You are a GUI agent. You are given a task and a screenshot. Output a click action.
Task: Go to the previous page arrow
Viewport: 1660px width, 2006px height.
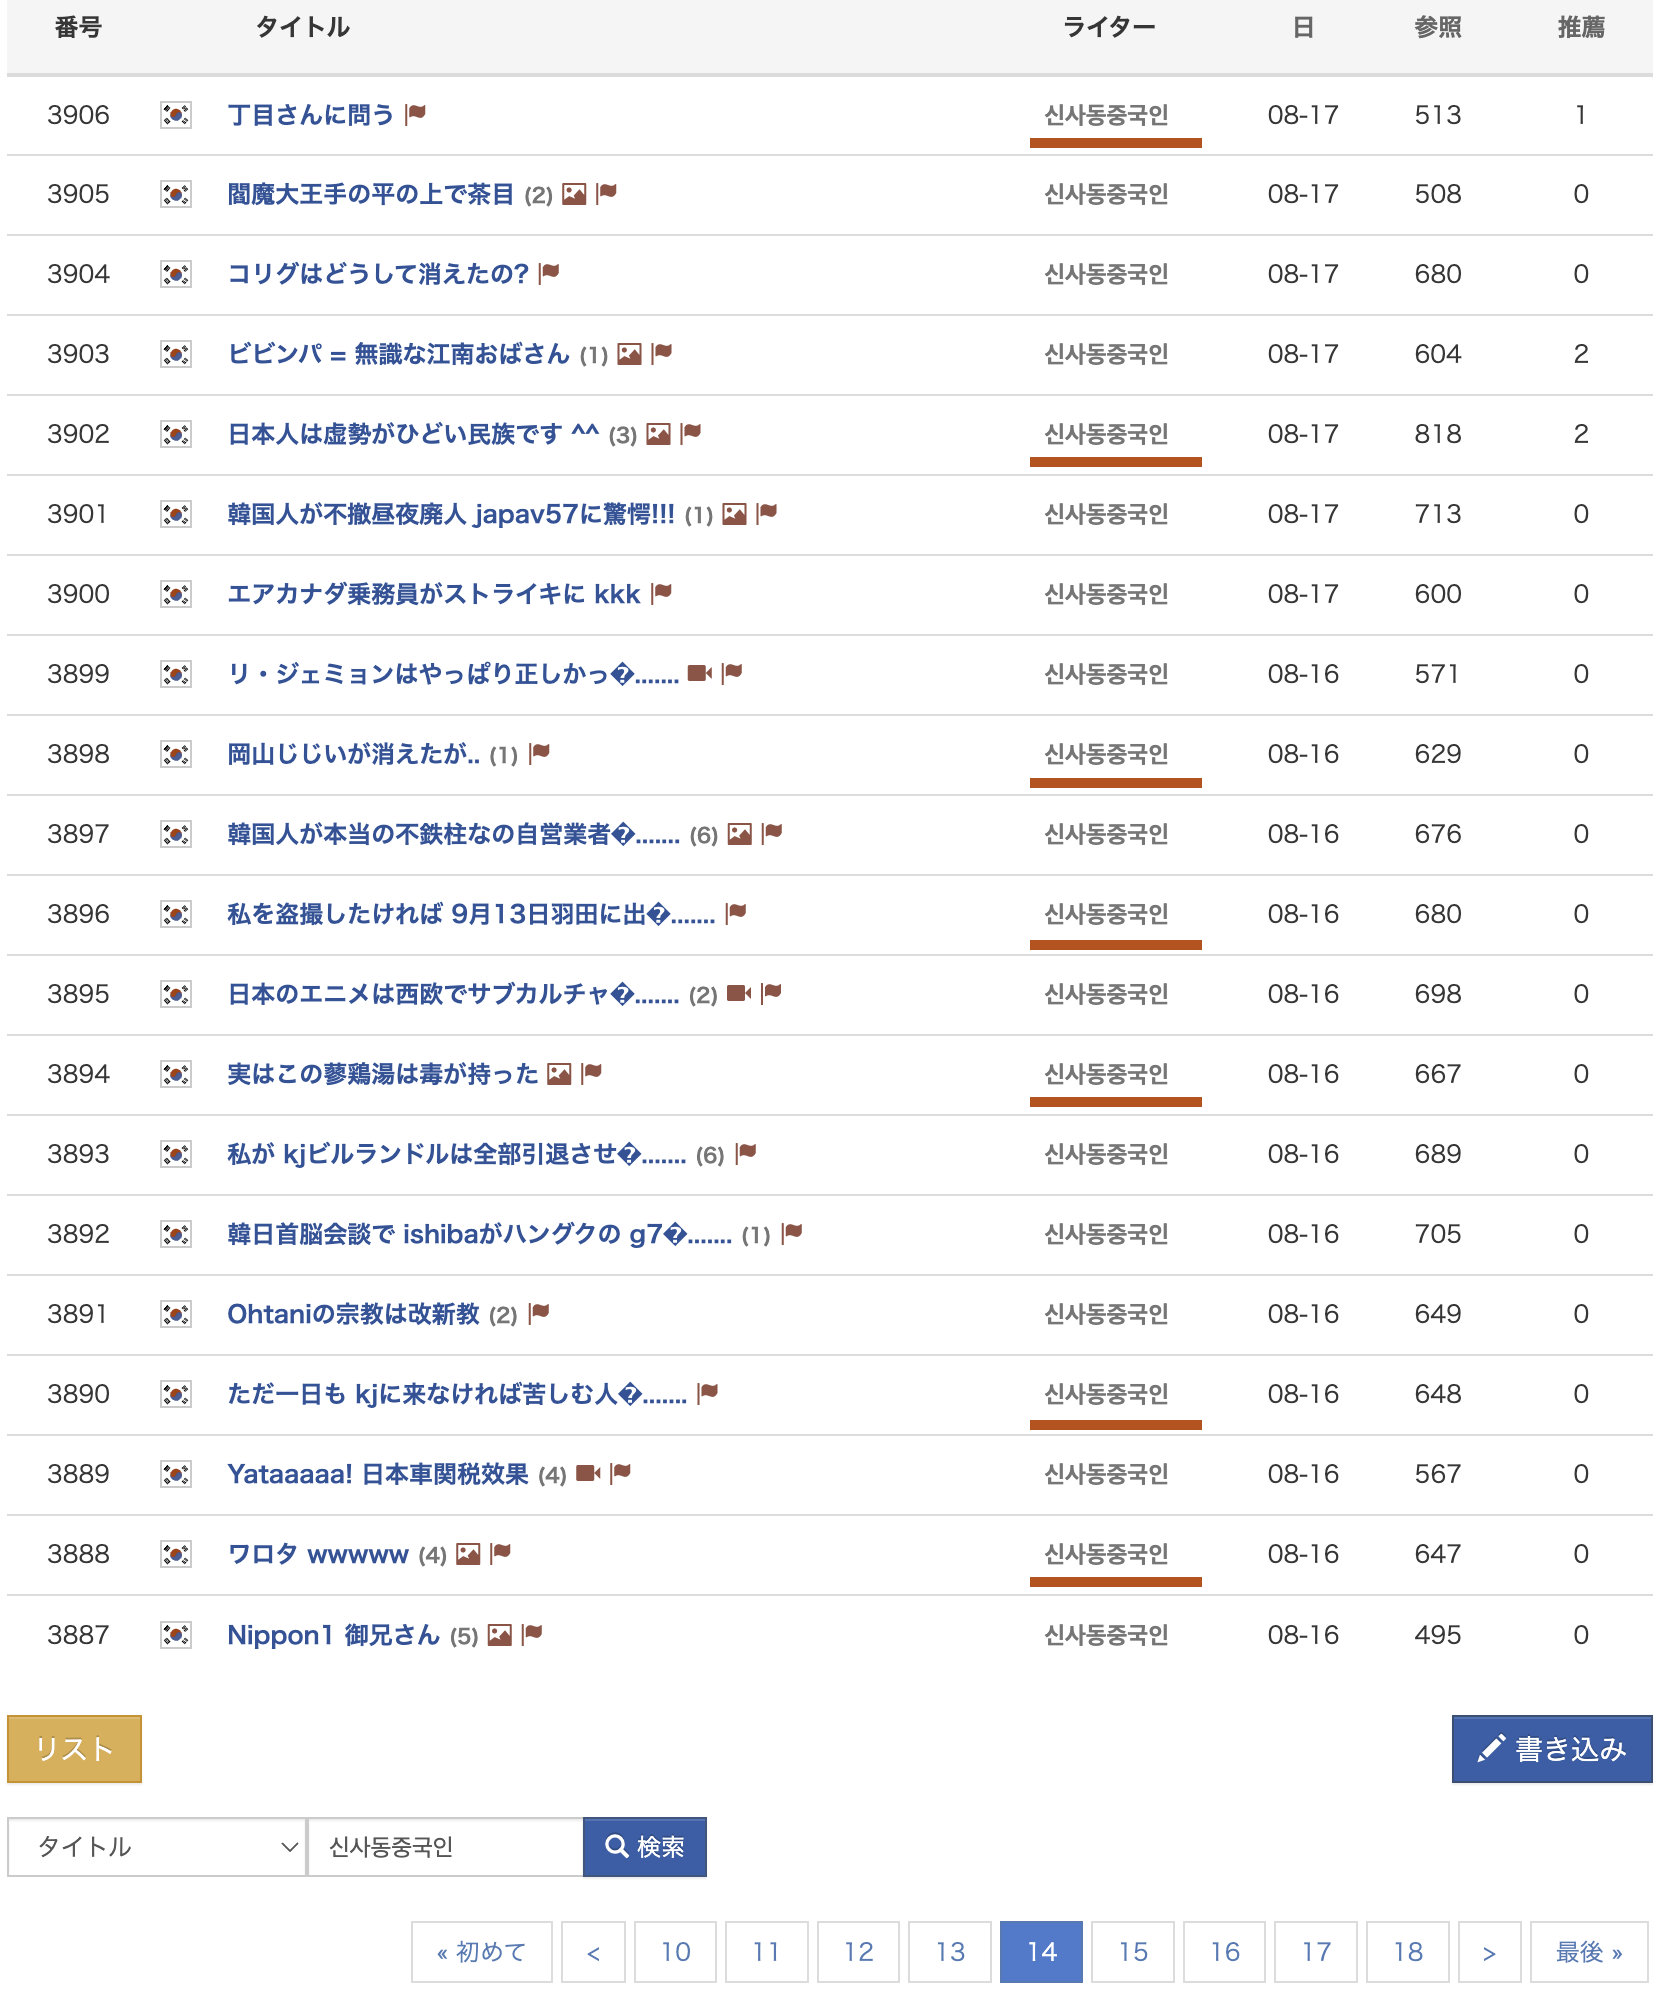(x=593, y=1952)
